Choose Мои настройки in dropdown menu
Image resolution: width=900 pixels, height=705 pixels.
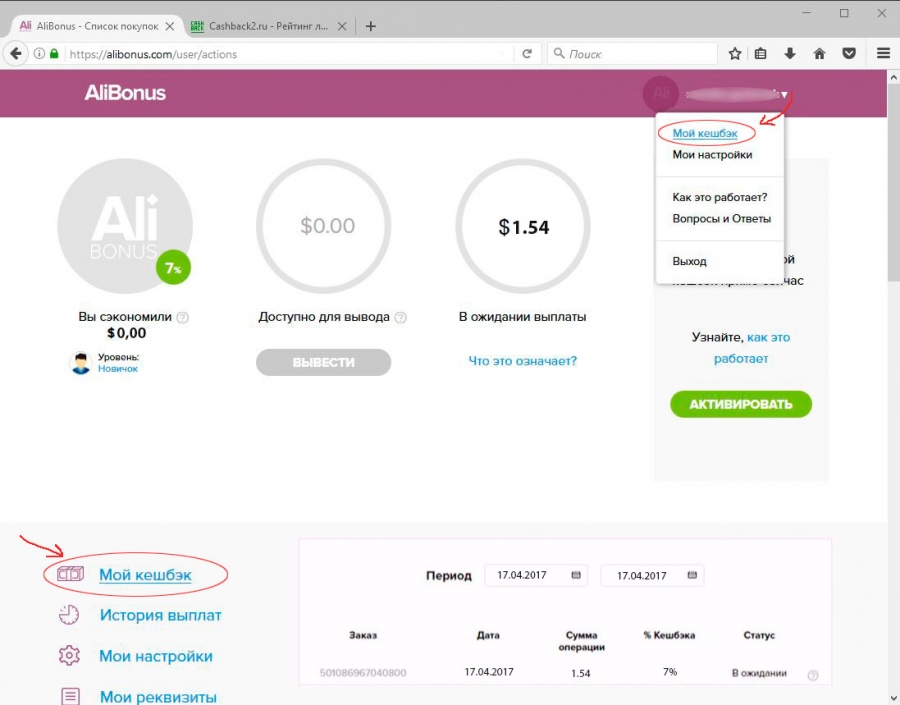712,154
